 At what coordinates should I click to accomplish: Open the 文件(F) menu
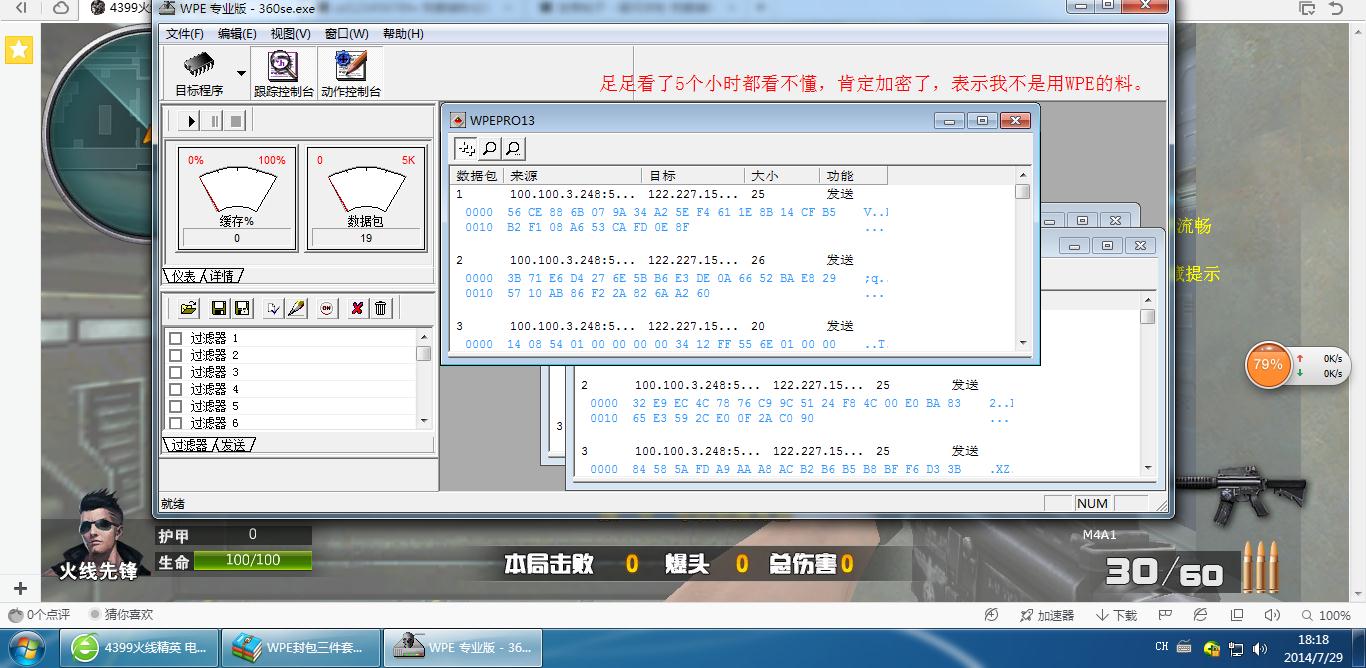(x=185, y=33)
